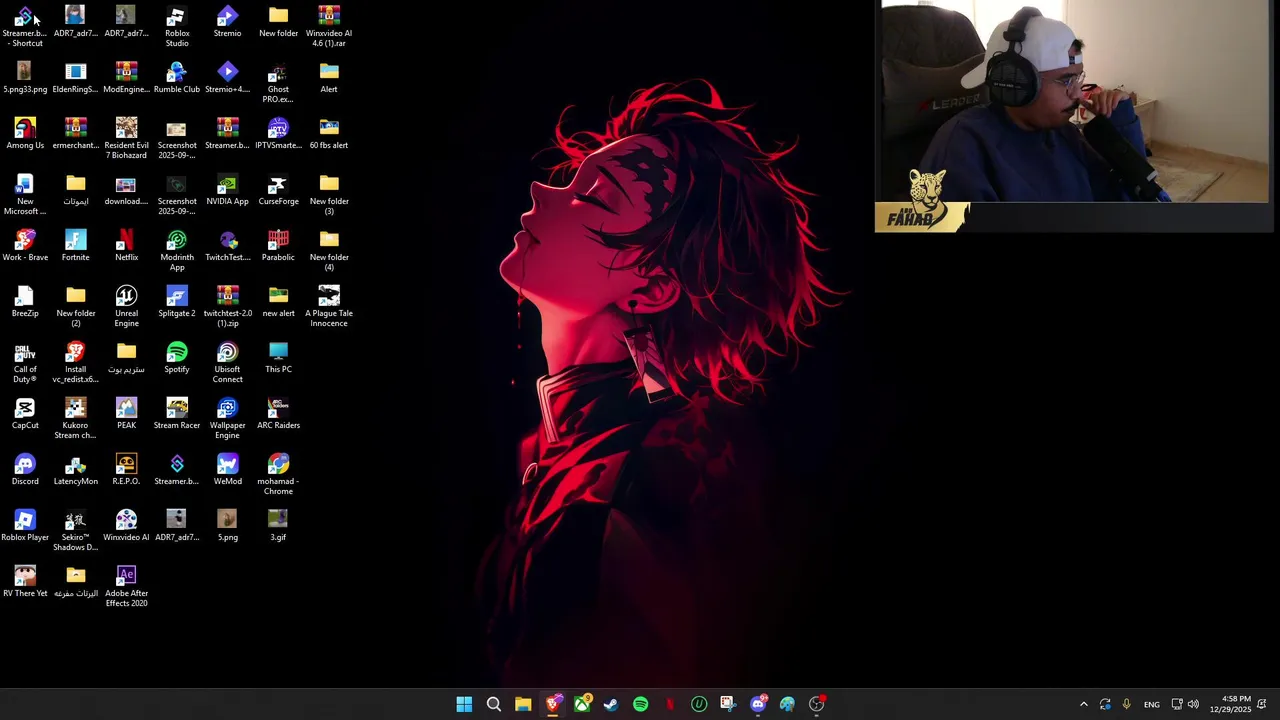
Task: Open the EldenRingS... desktop item
Action: click(75, 78)
